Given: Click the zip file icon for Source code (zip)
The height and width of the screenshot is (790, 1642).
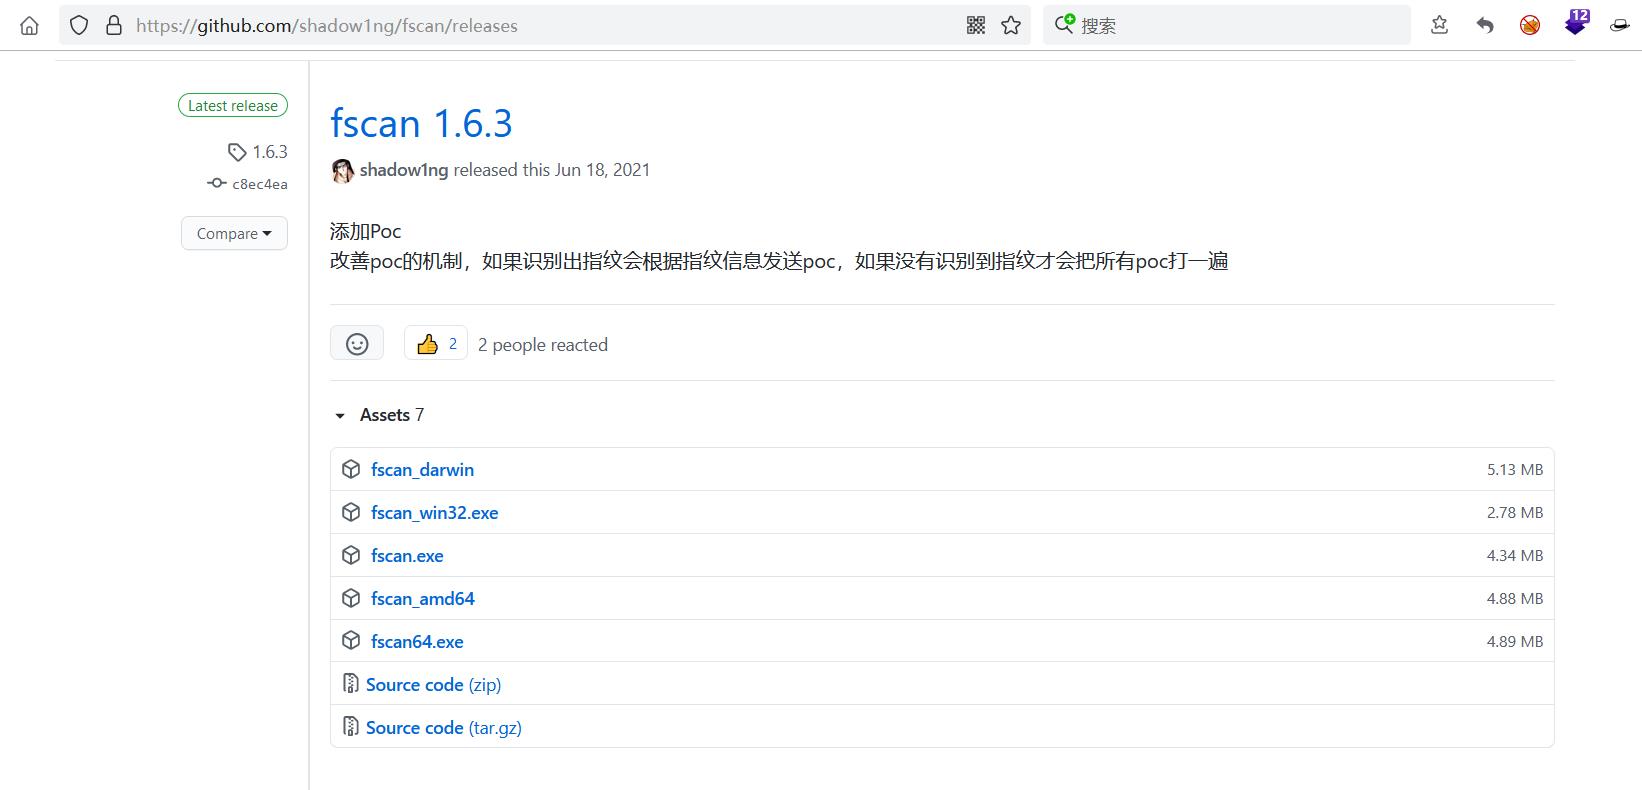Looking at the screenshot, I should [351, 684].
